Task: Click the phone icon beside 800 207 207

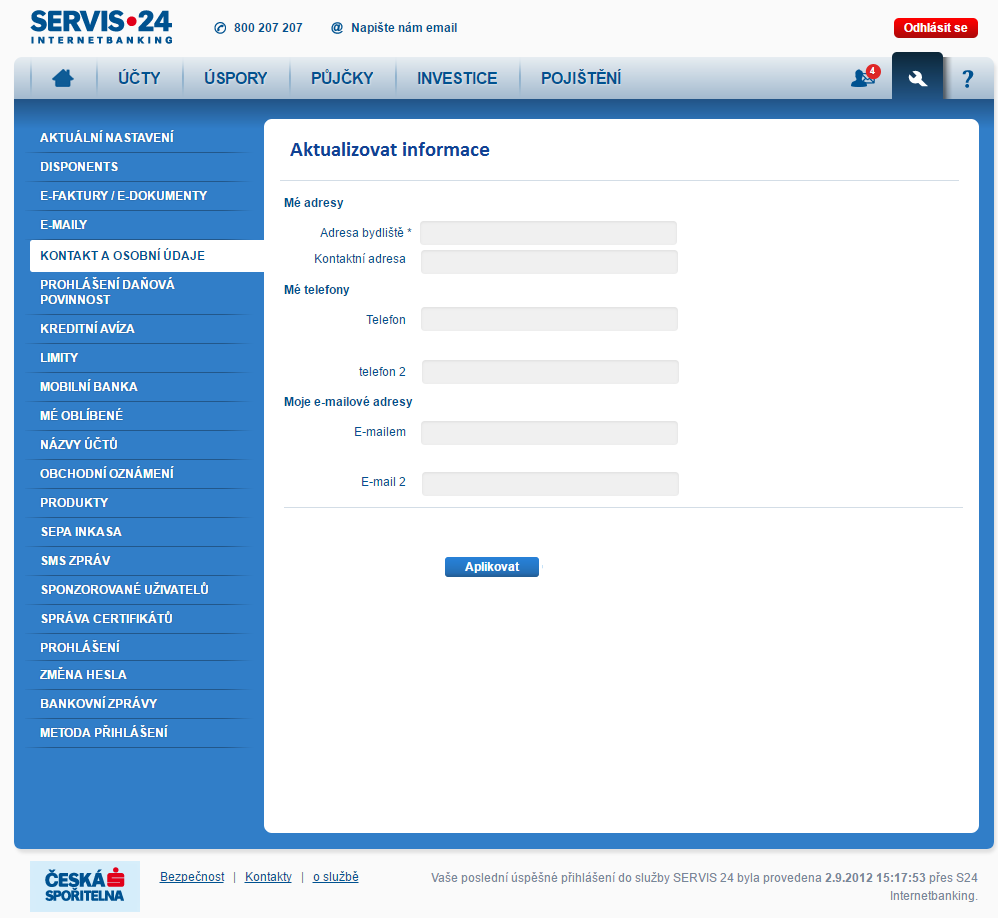Action: tap(220, 28)
